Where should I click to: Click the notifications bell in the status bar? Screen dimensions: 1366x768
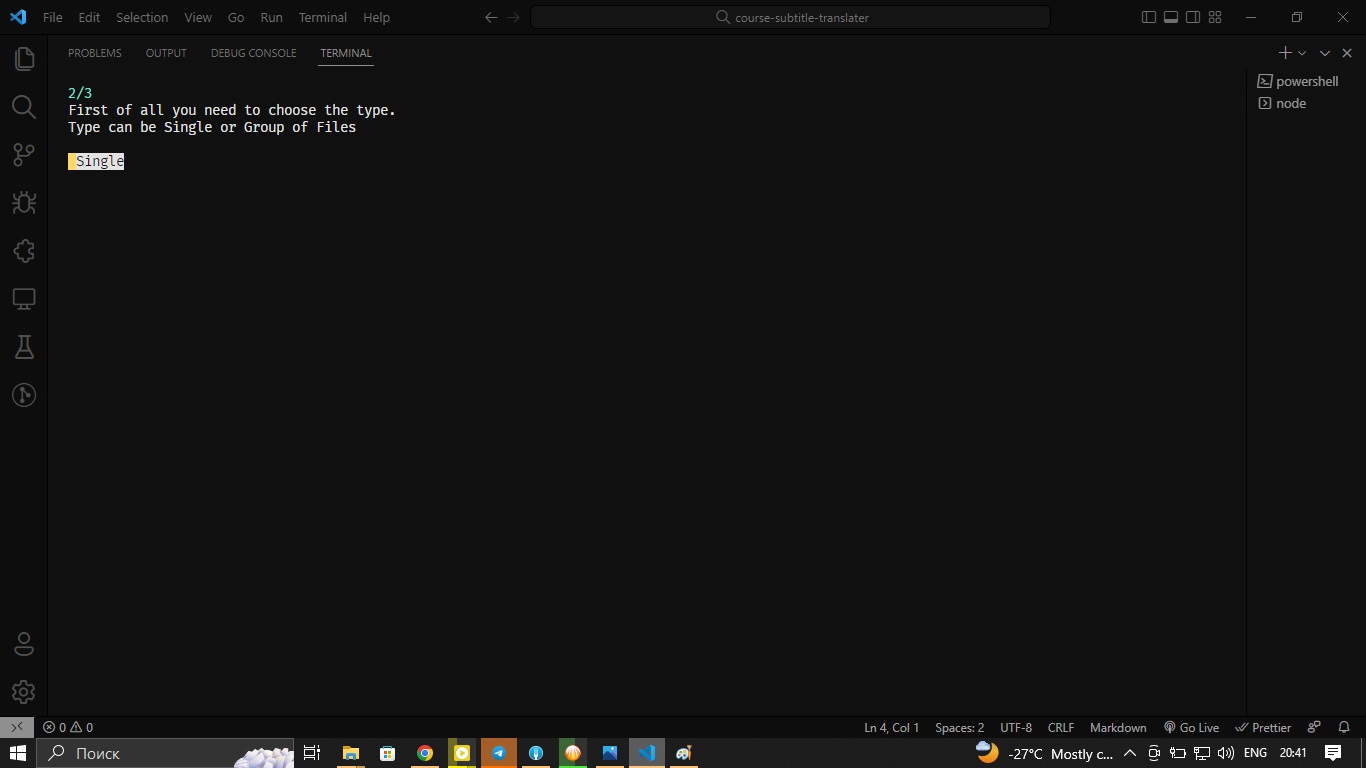coord(1343,727)
